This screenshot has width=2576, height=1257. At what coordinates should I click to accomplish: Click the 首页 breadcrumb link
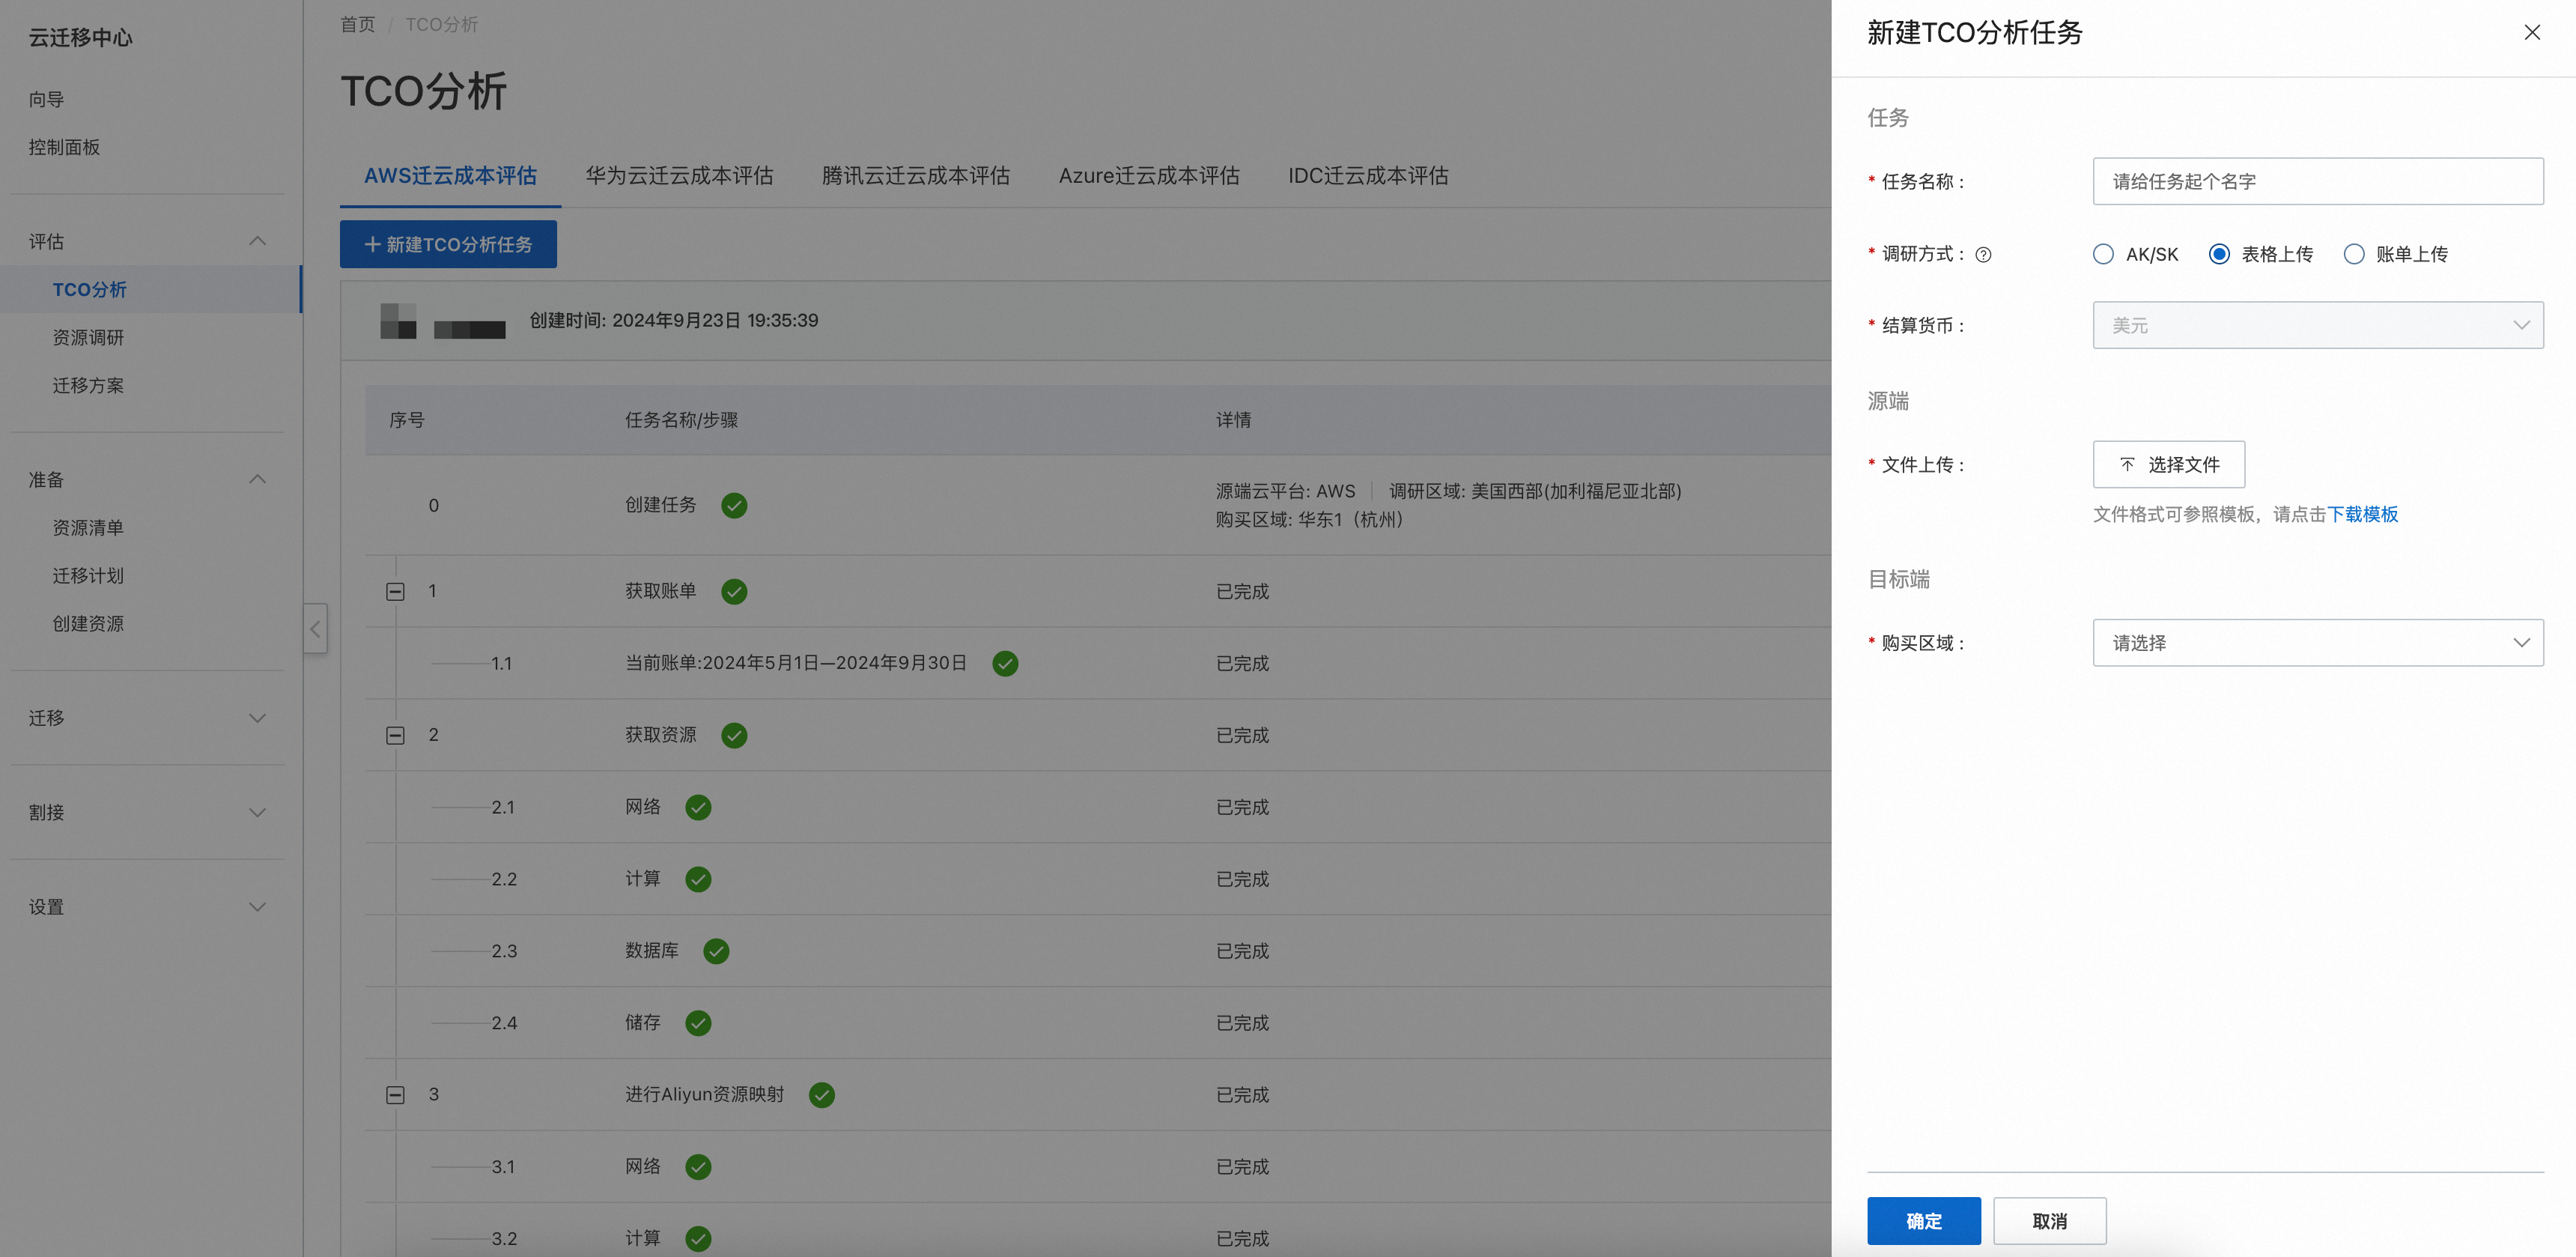357,24
